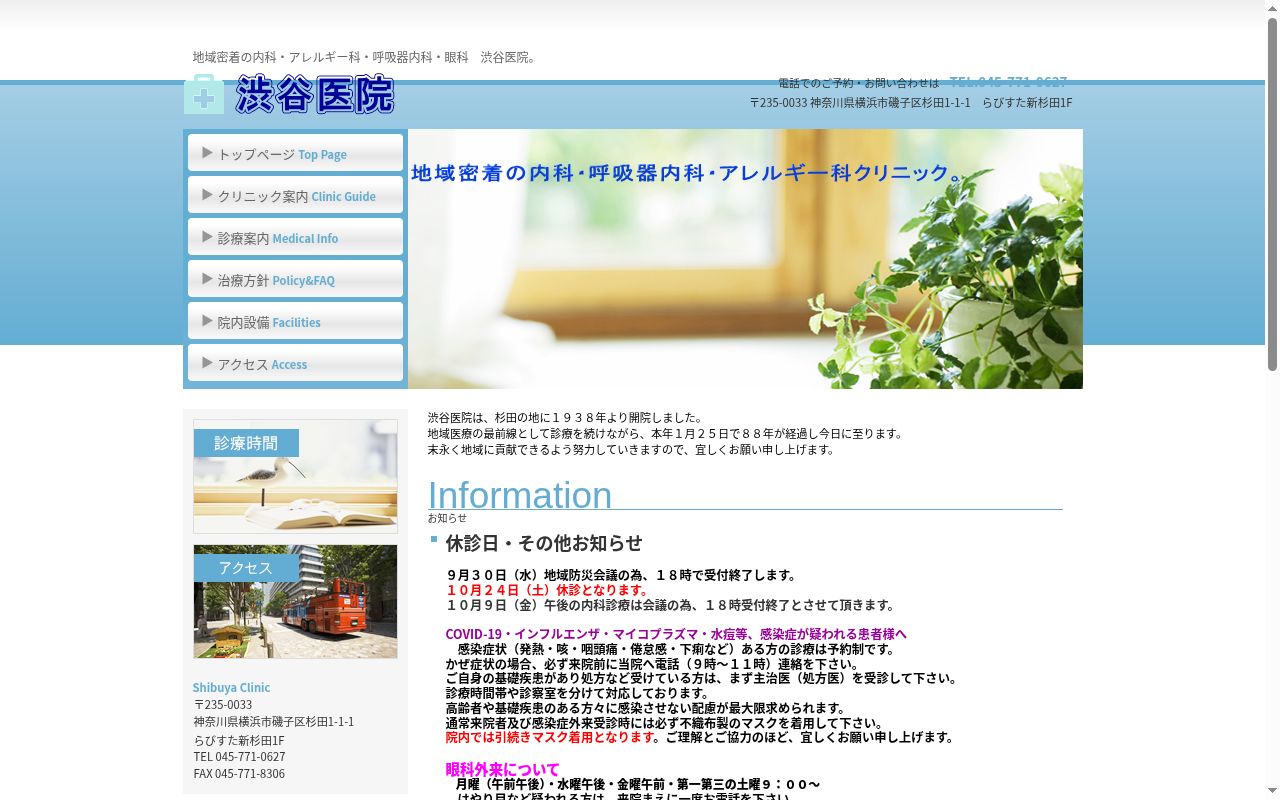Click the FAX 045-771-8306 sidebar text
Screen dimensions: 1280x800
click(239, 773)
